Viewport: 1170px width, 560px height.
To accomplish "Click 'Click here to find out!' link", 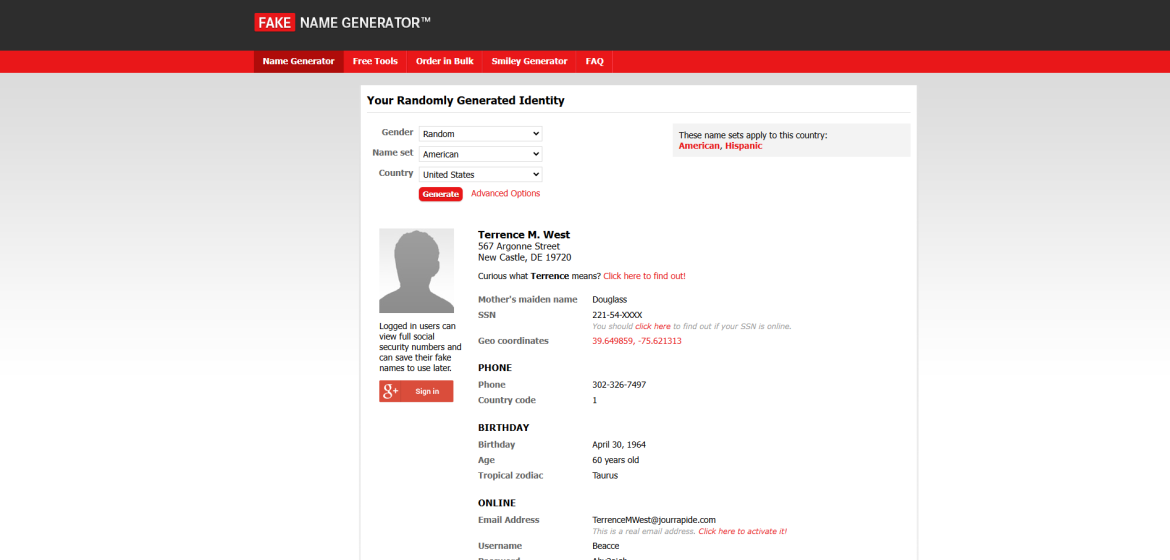I will tap(644, 276).
